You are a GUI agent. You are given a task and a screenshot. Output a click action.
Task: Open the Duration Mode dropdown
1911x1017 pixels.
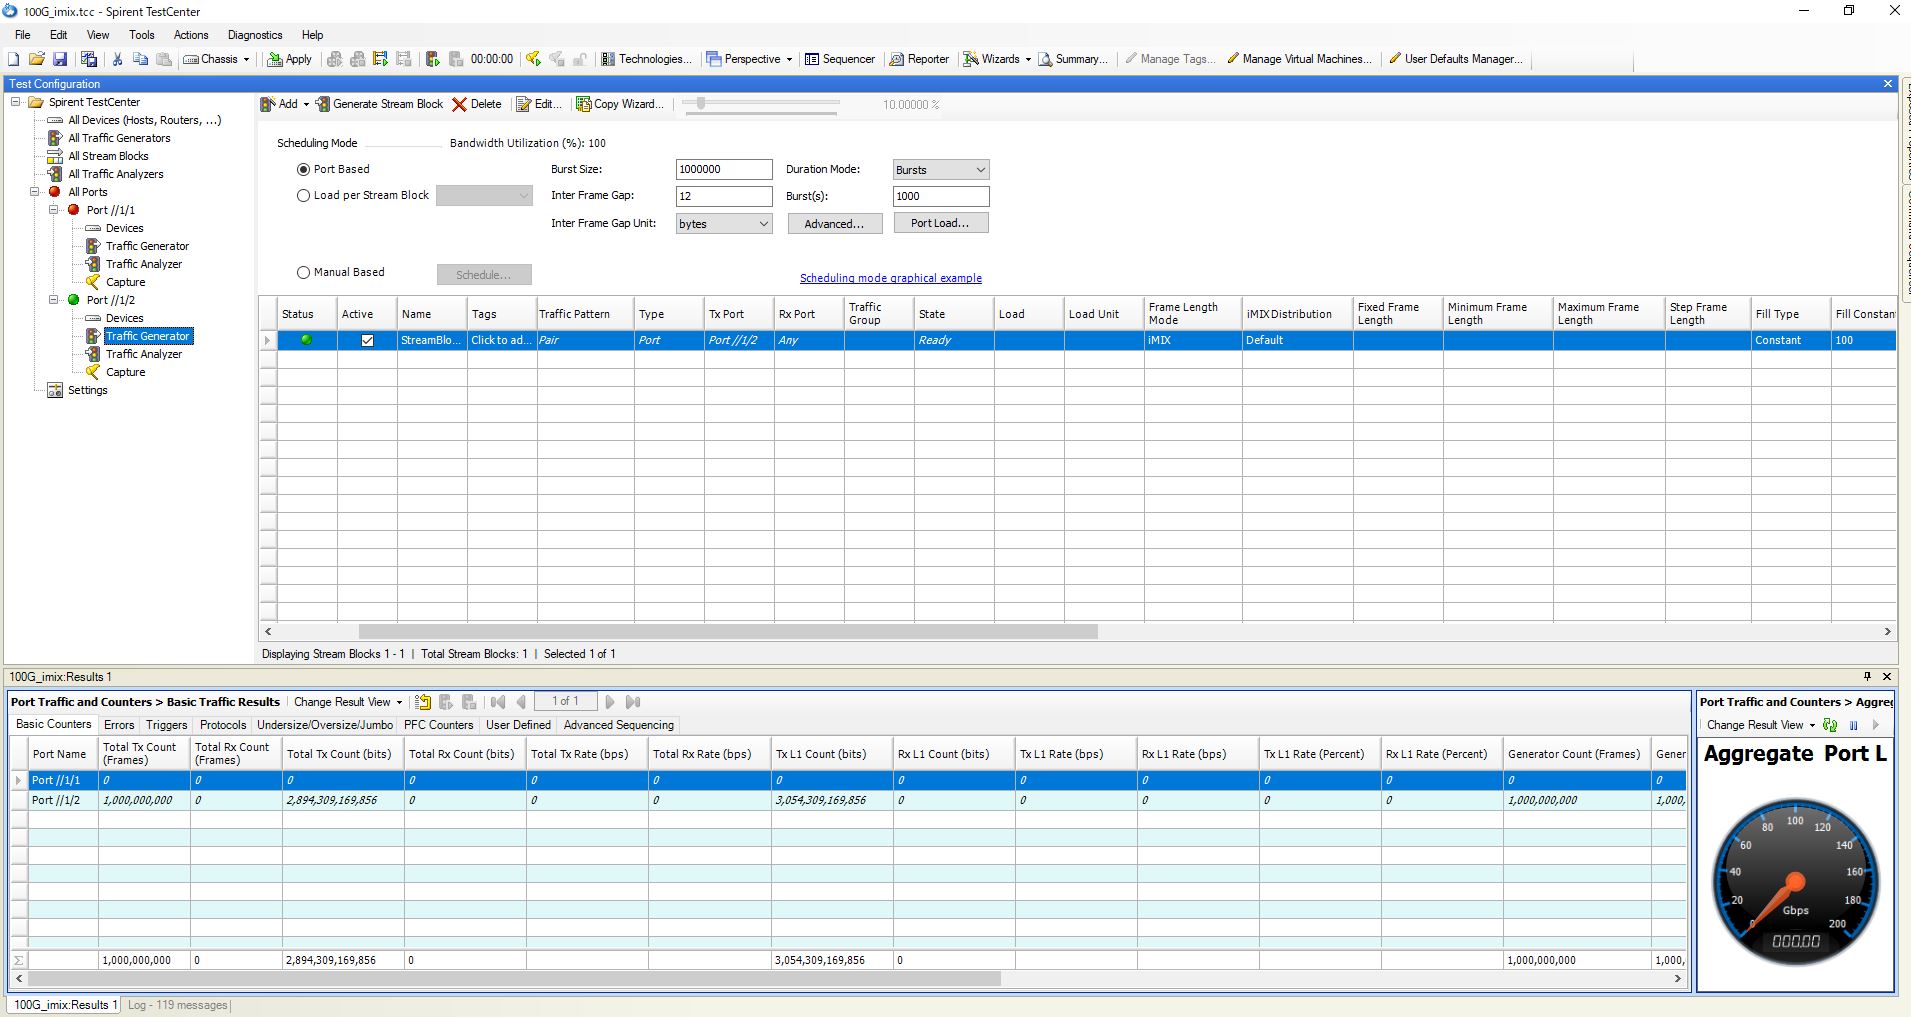(940, 170)
